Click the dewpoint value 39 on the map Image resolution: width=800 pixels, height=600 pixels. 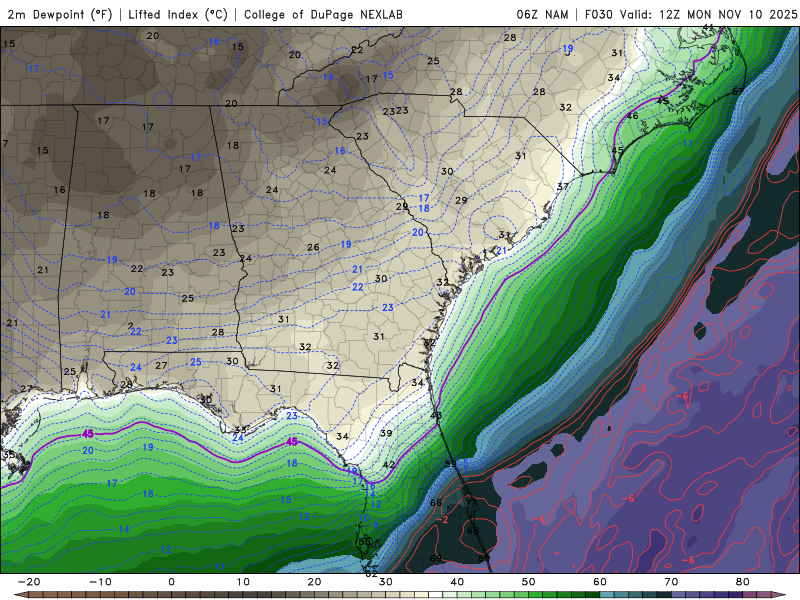click(x=386, y=433)
